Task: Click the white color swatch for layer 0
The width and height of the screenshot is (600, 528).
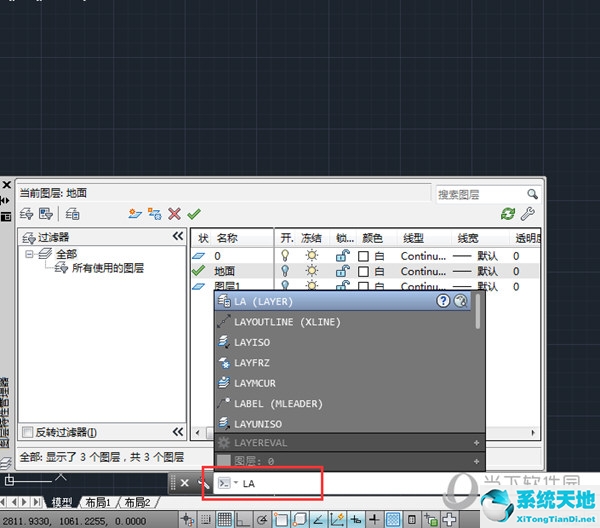Action: click(363, 256)
